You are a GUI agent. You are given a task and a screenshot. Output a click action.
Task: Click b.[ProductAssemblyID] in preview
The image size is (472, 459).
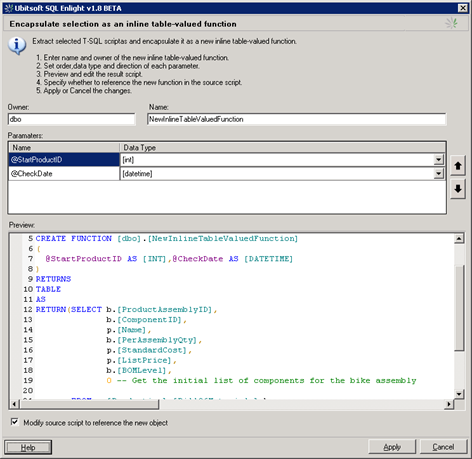point(159,310)
